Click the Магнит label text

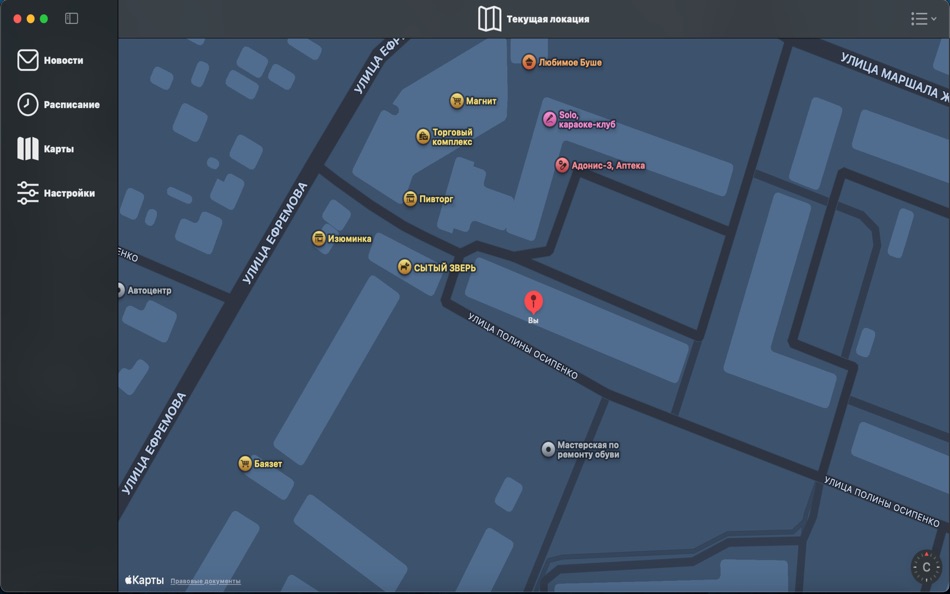click(x=481, y=101)
